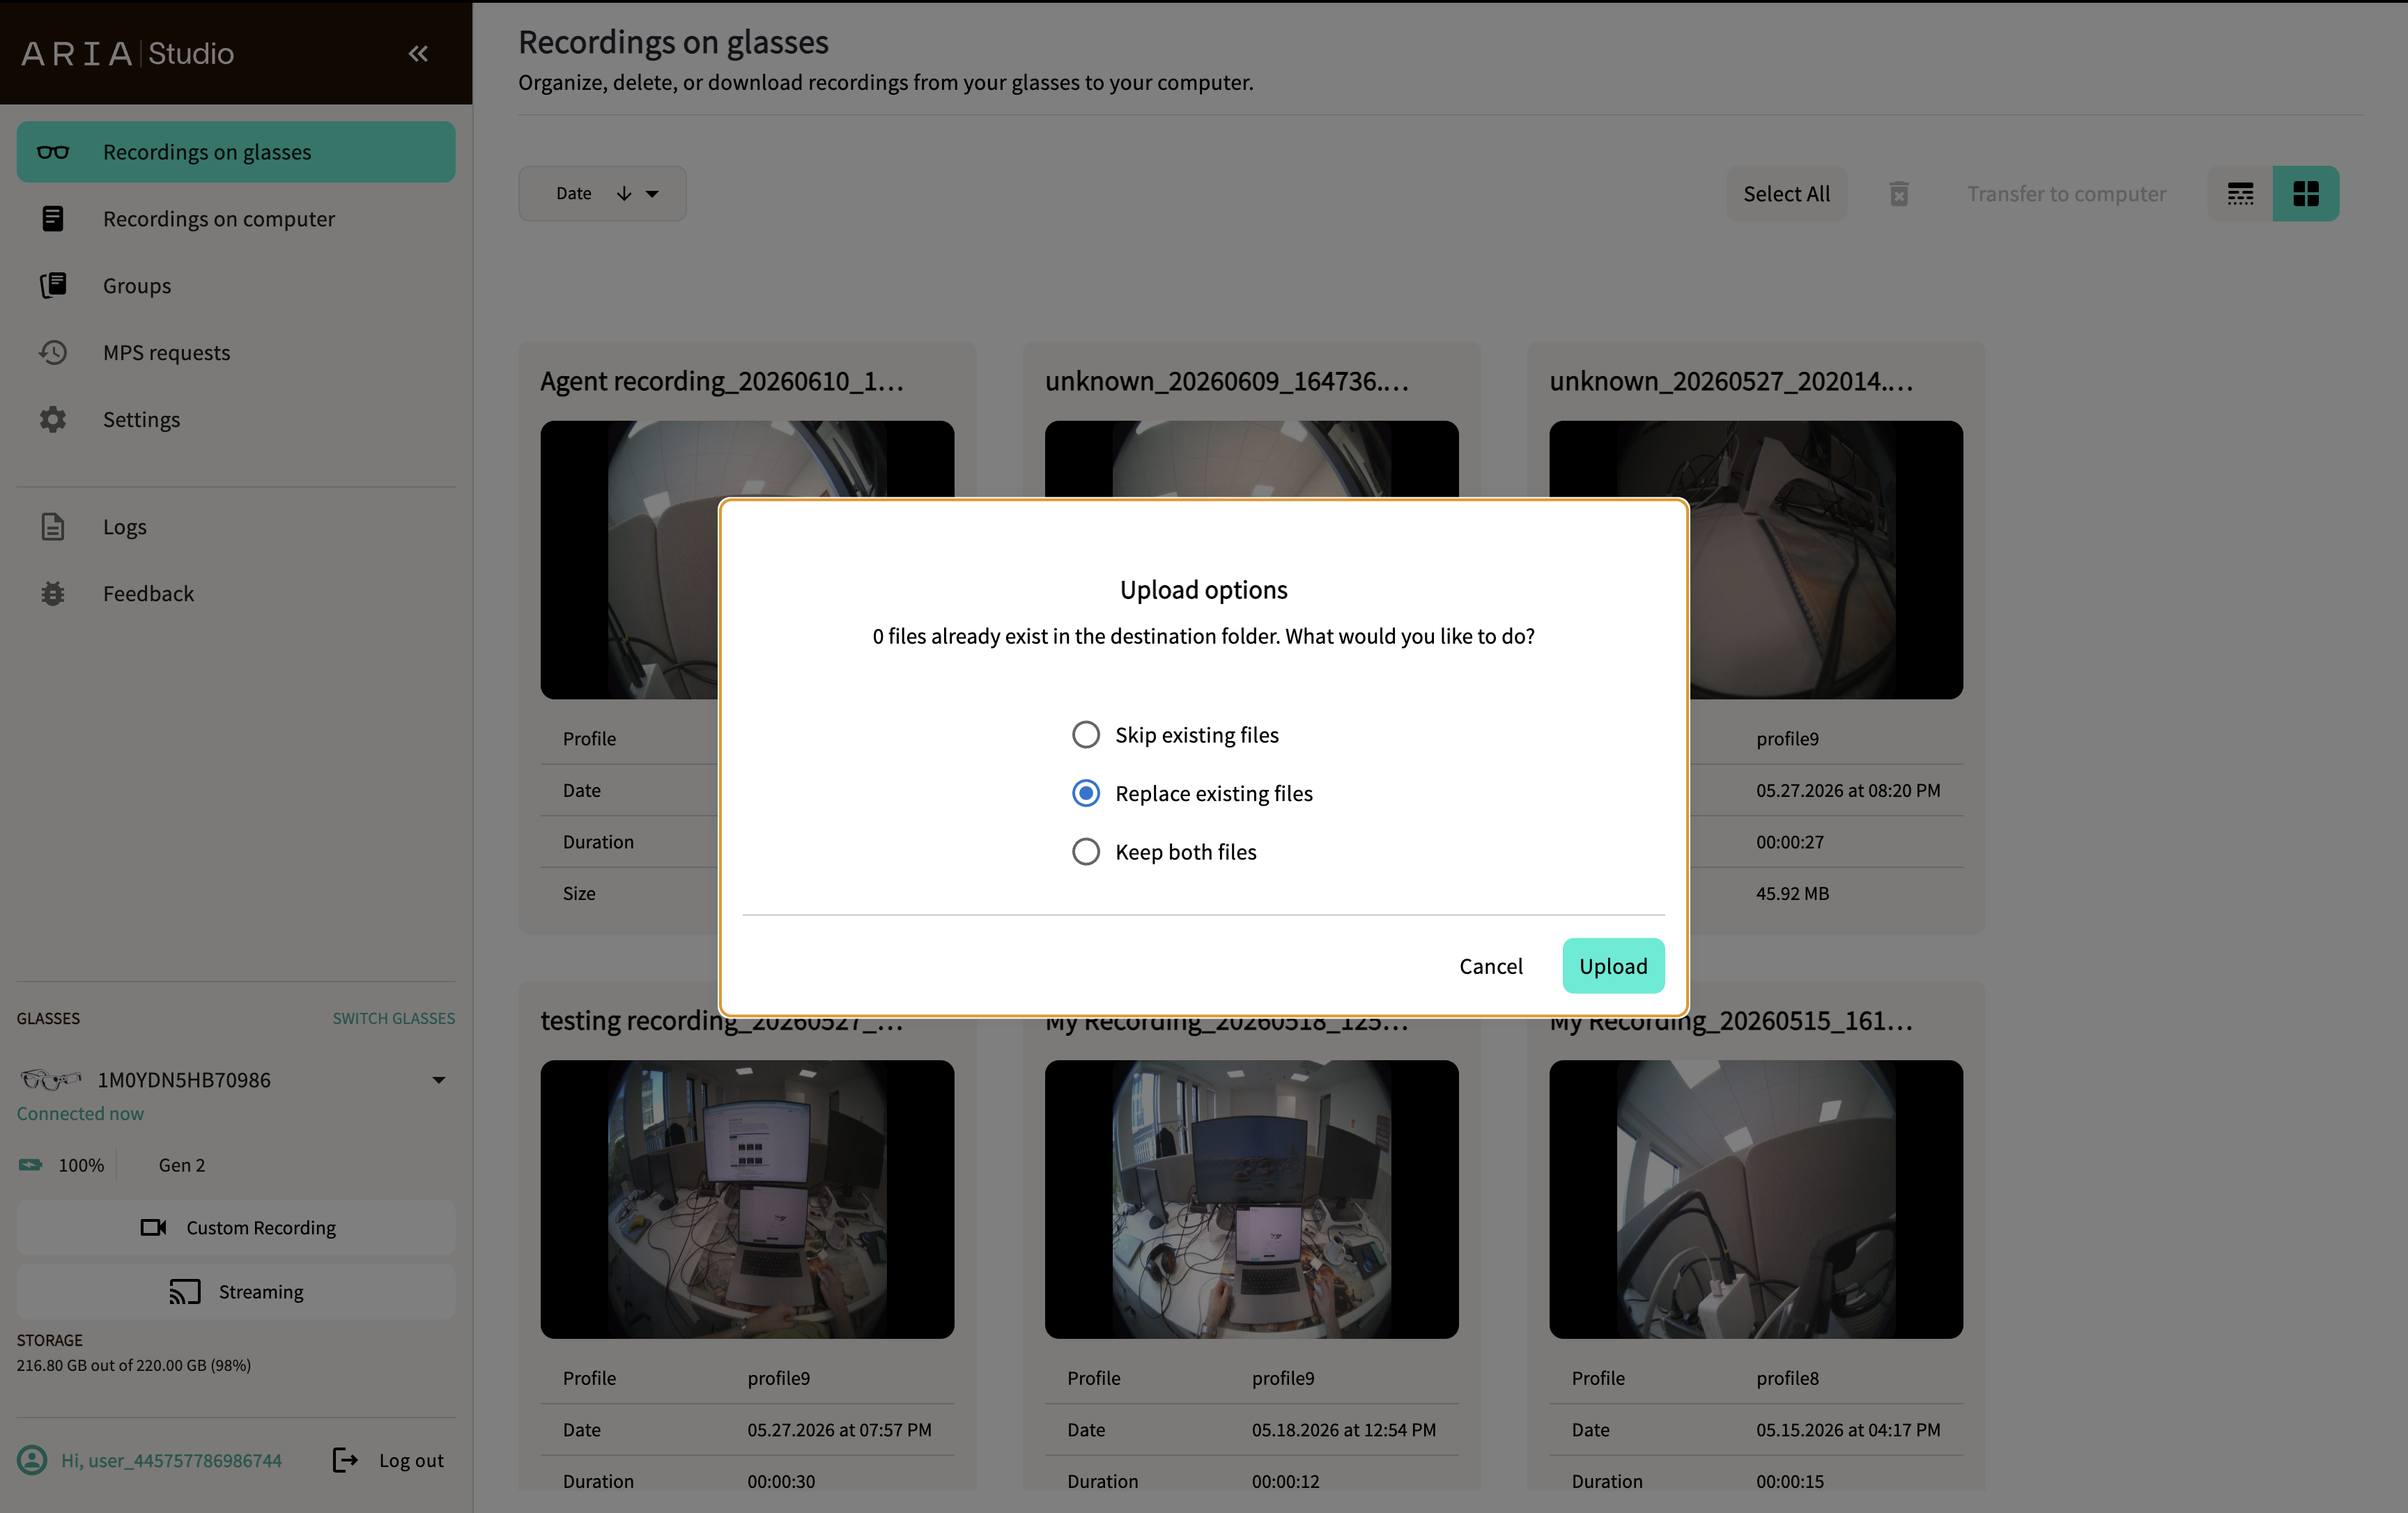Select Skip existing files radio option
Image resolution: width=2408 pixels, height=1513 pixels.
click(1086, 735)
